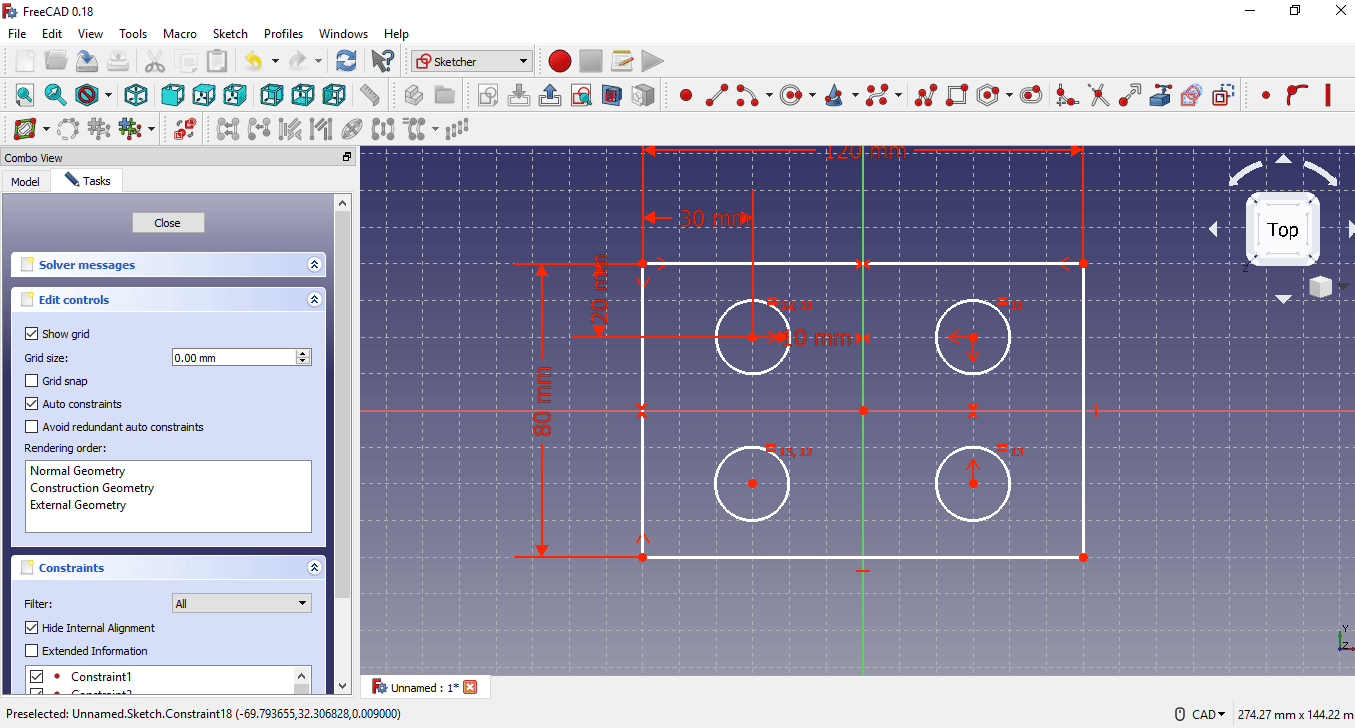Uncheck the Constraint1 checkbox

37,677
